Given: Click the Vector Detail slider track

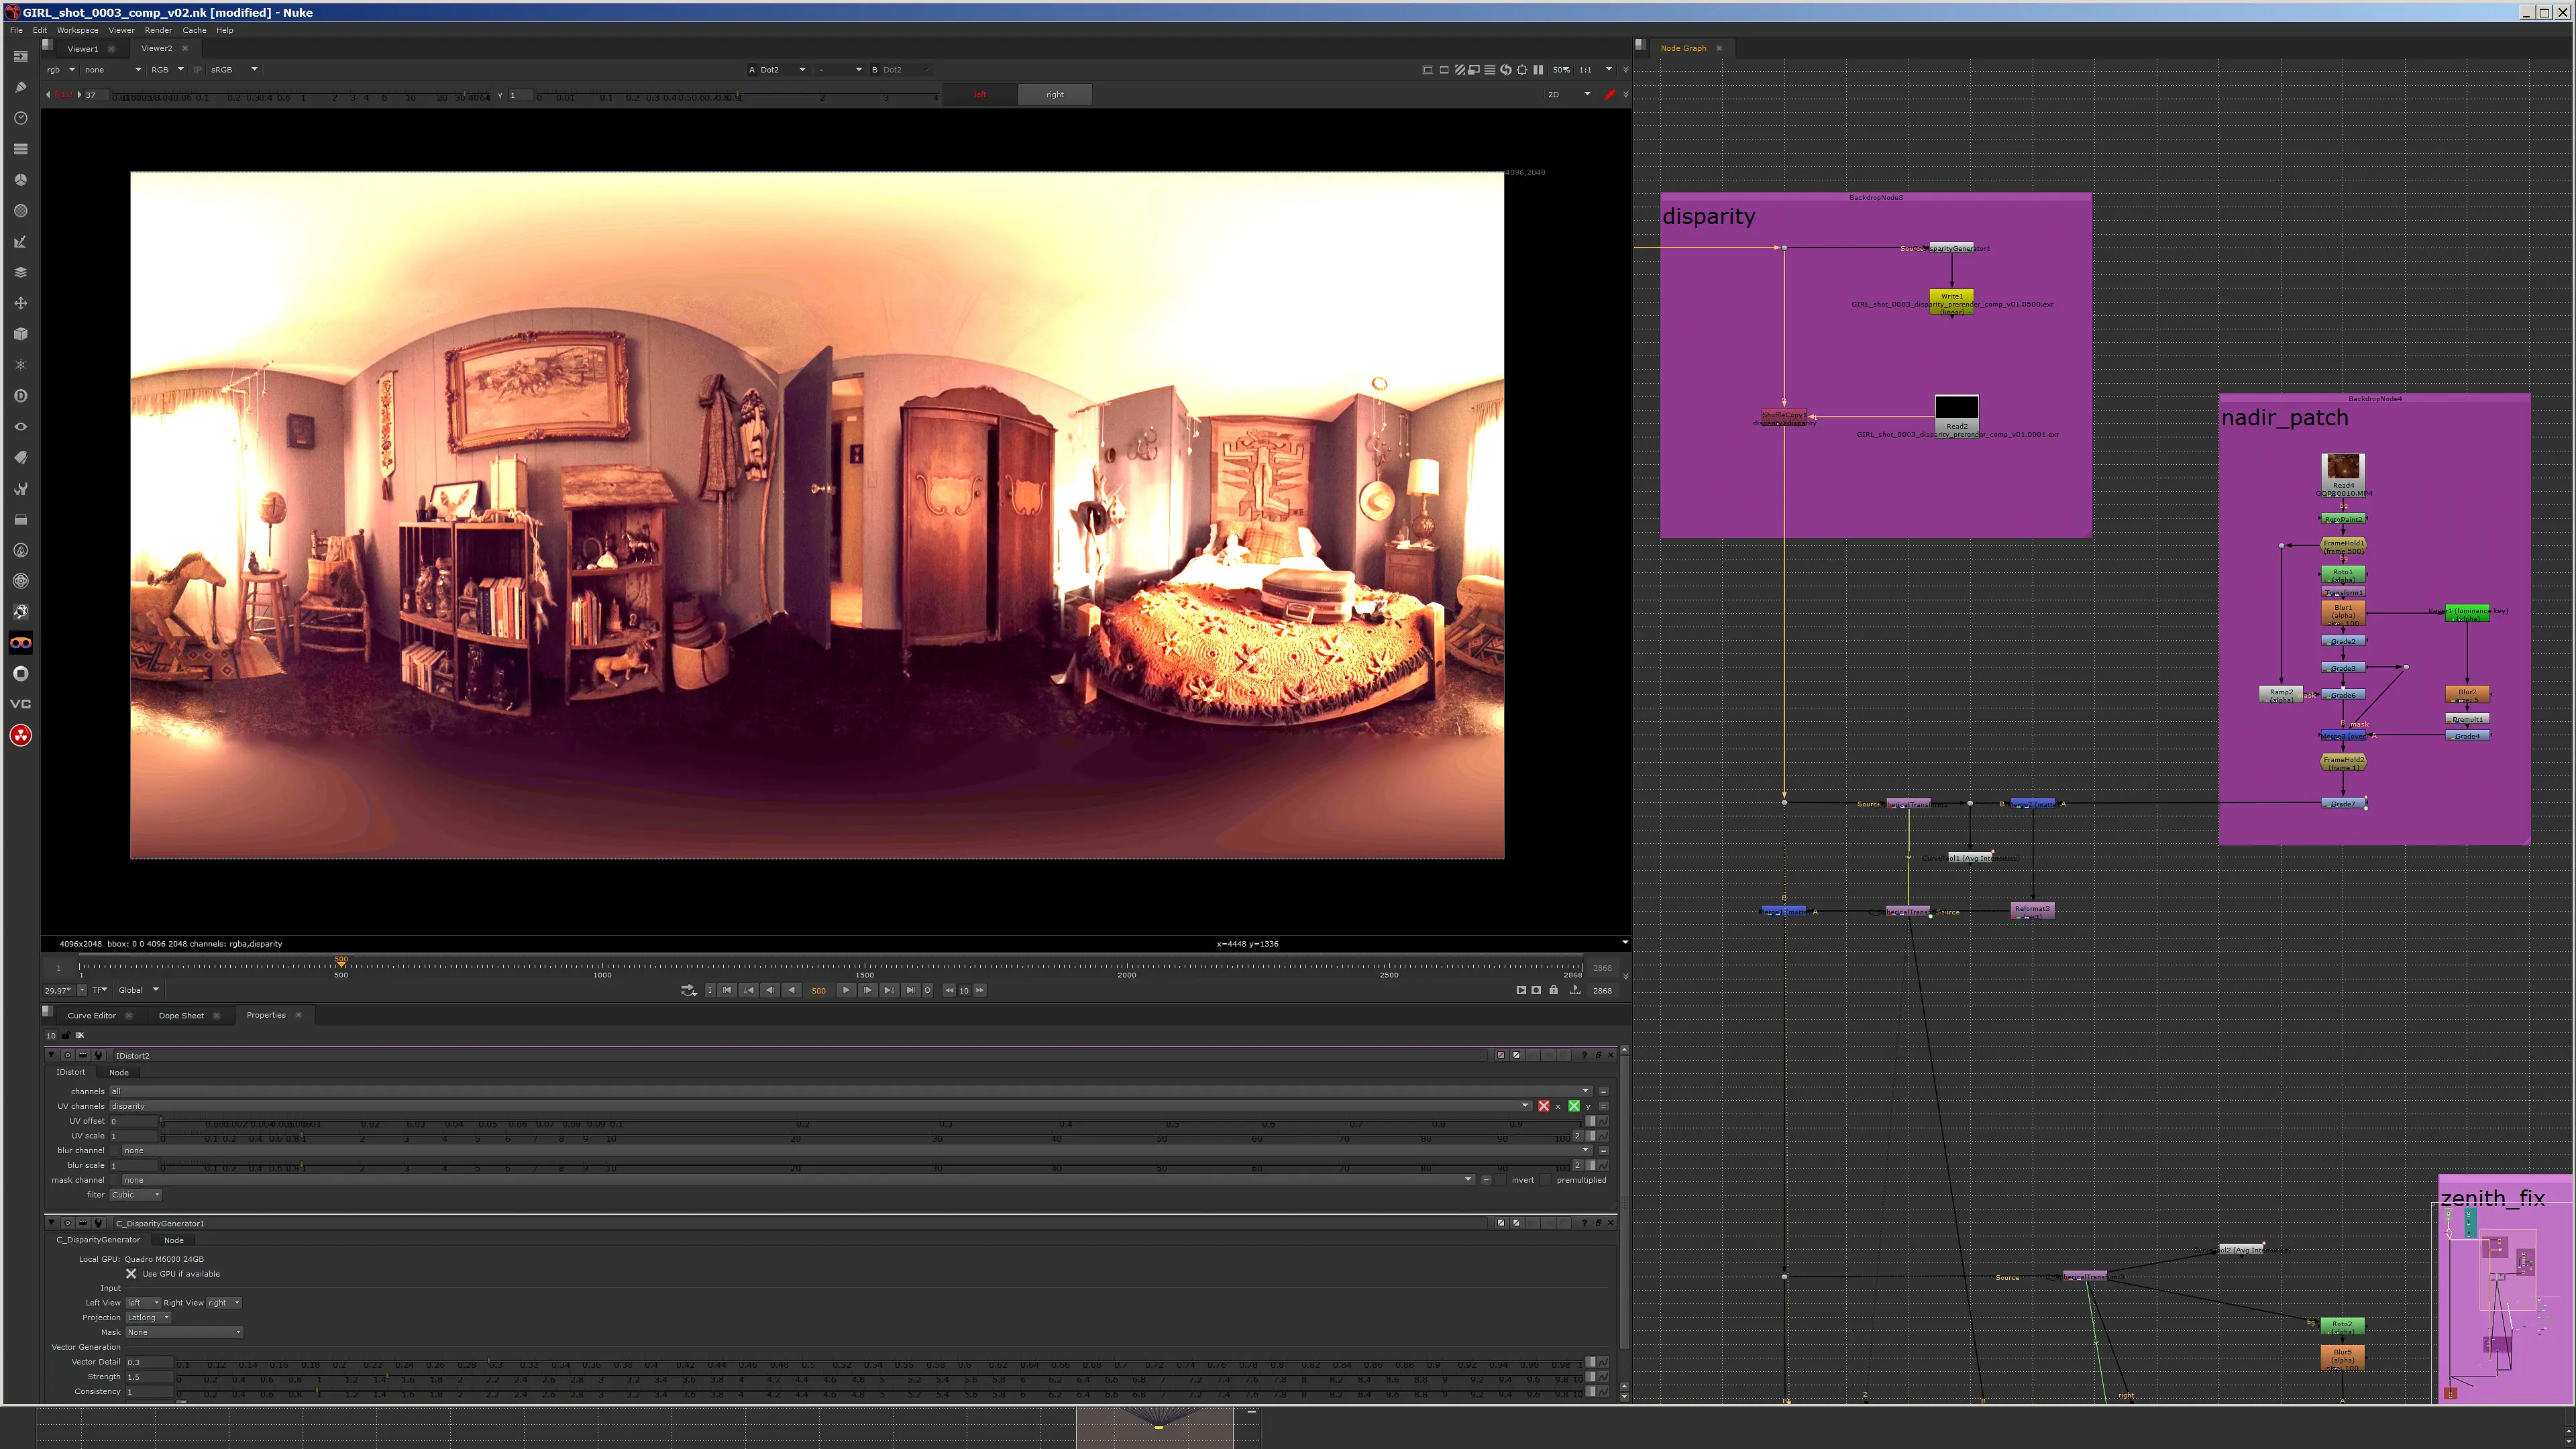Looking at the screenshot, I should tap(881, 1362).
